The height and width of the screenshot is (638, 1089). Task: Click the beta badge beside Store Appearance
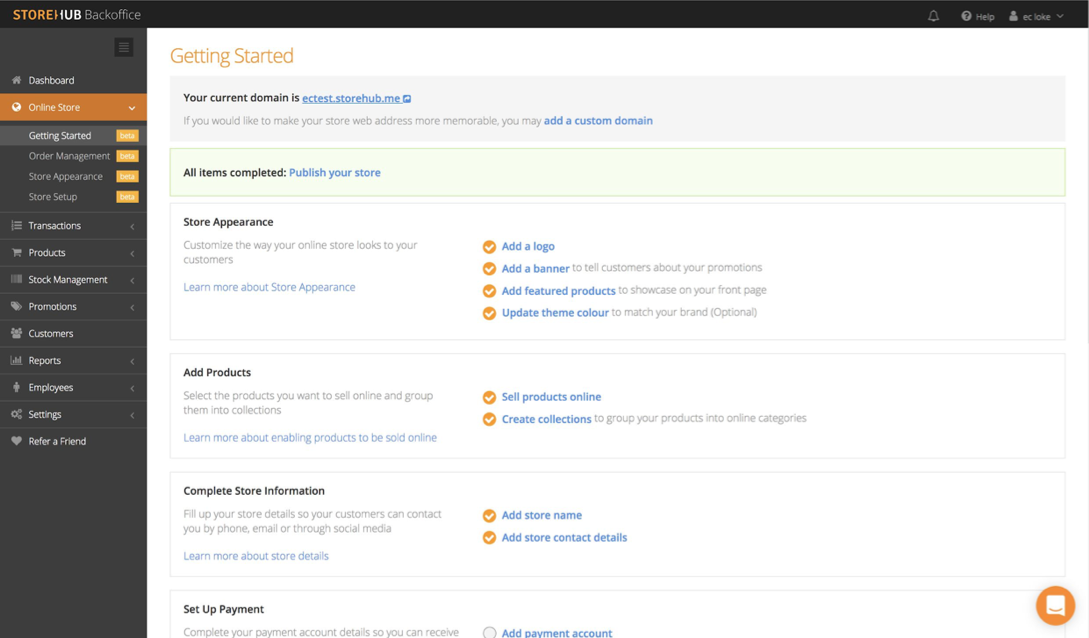(x=127, y=176)
